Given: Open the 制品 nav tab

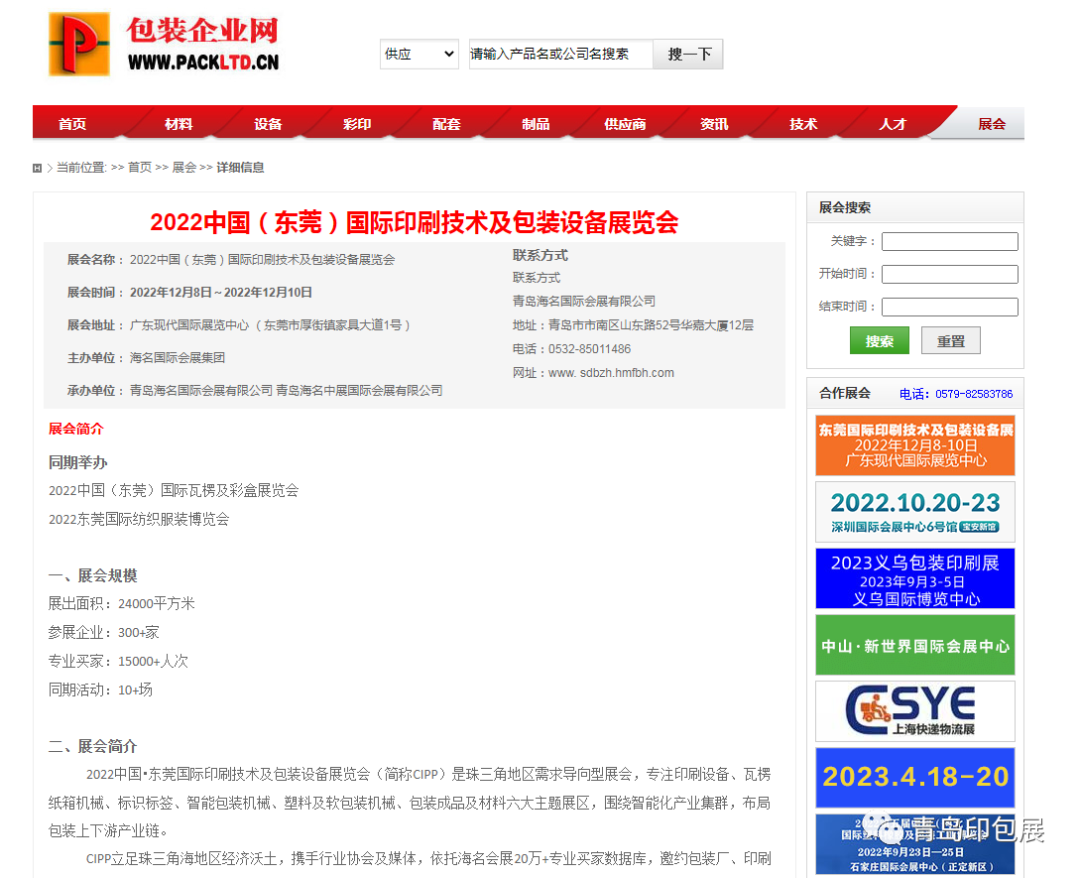Looking at the screenshot, I should pos(535,124).
